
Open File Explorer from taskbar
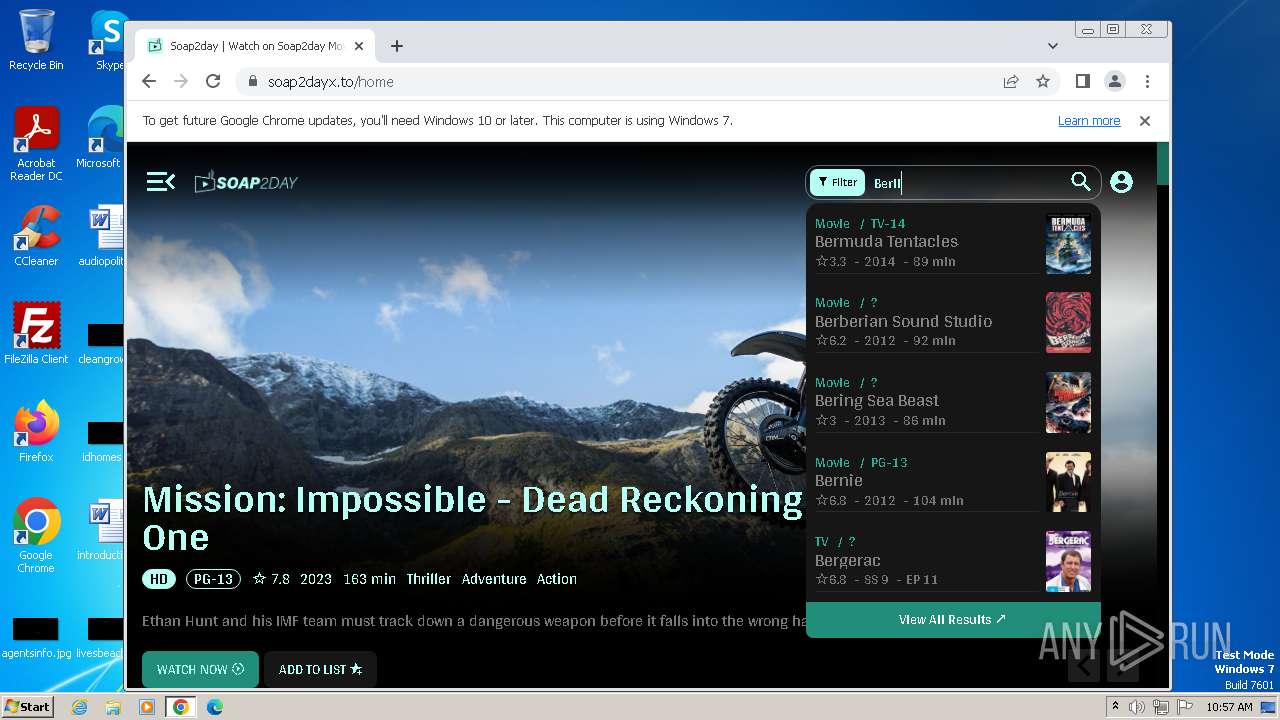(x=113, y=707)
